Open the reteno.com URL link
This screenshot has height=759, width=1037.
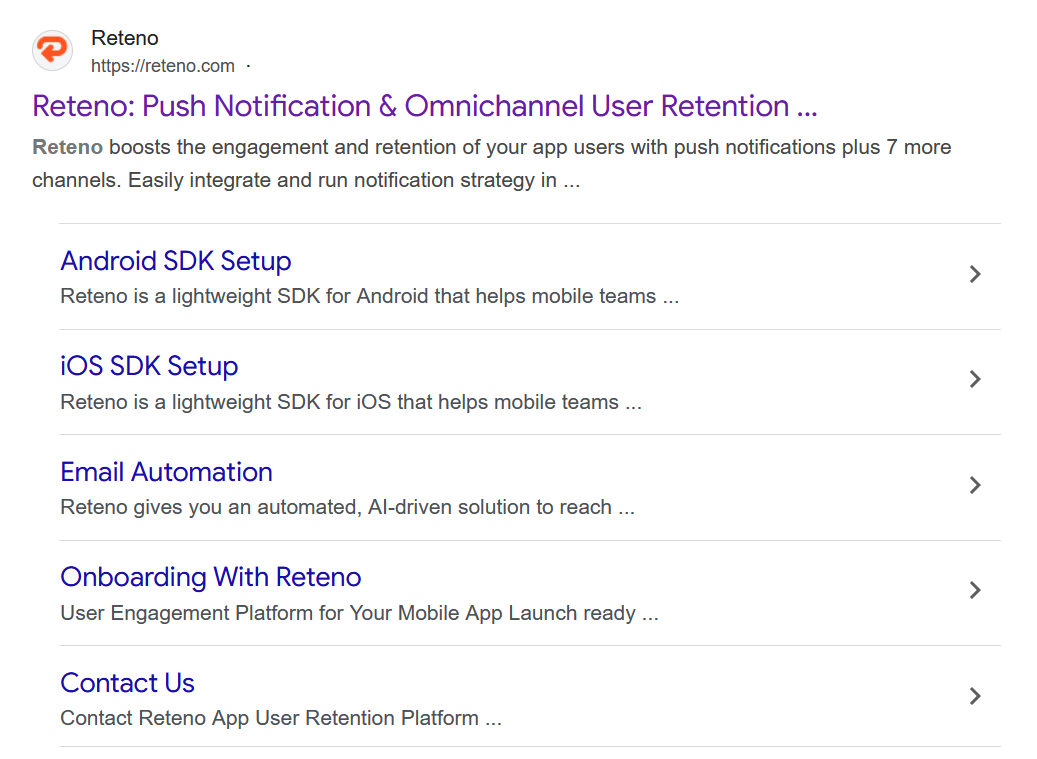point(164,65)
